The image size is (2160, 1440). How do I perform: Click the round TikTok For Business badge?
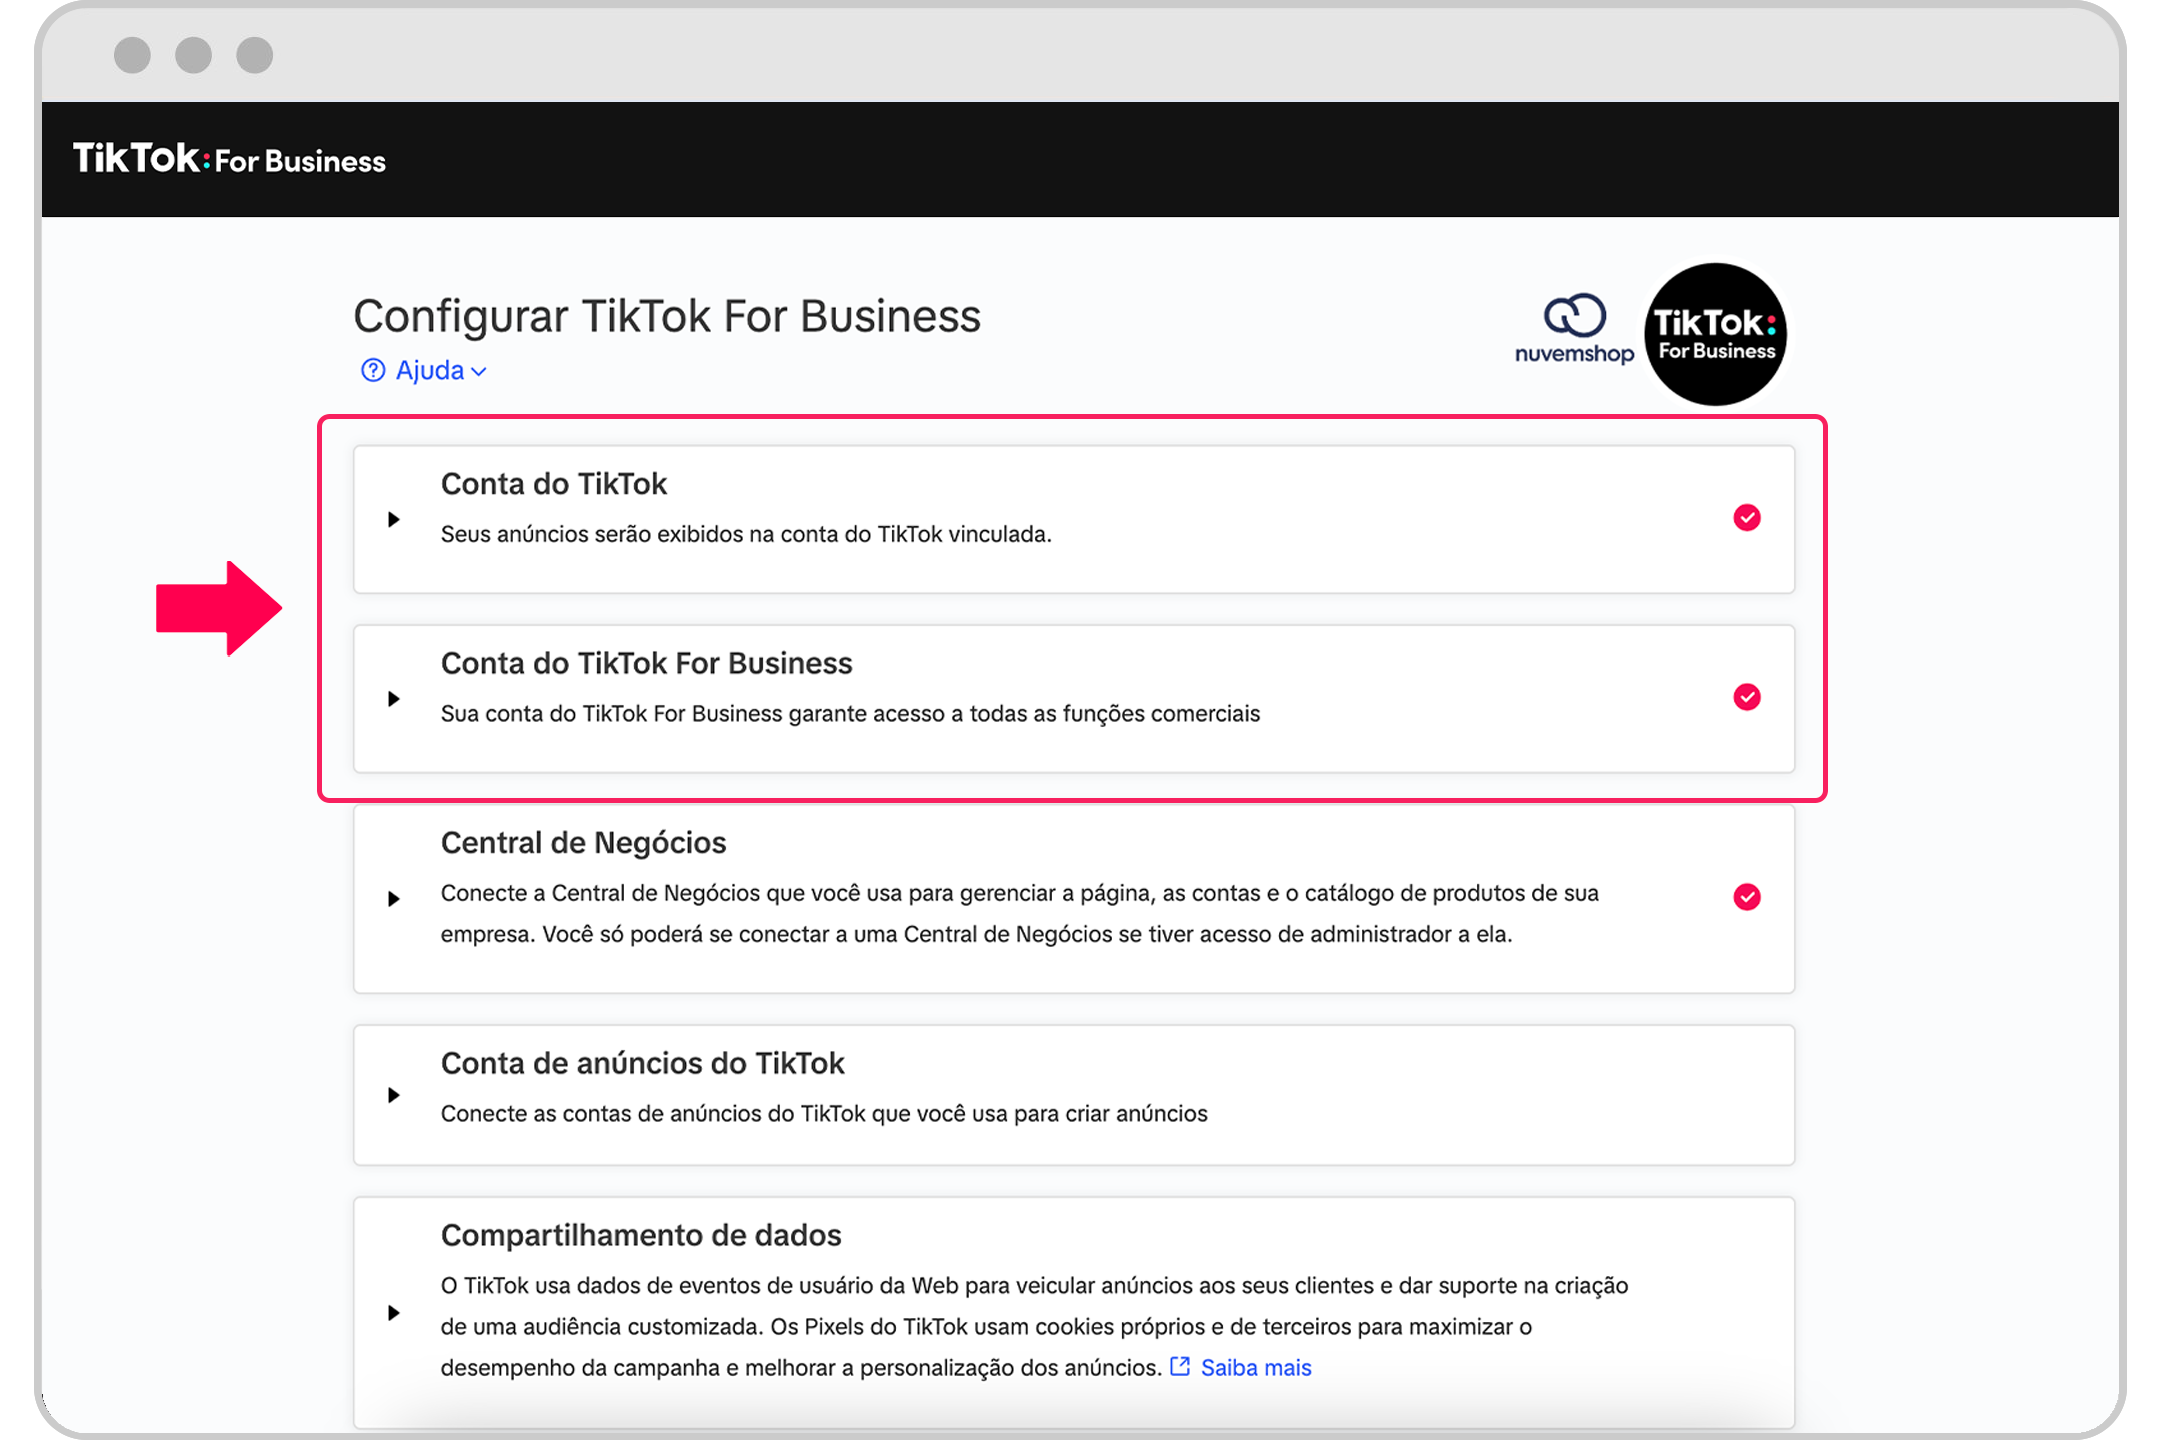click(1715, 334)
